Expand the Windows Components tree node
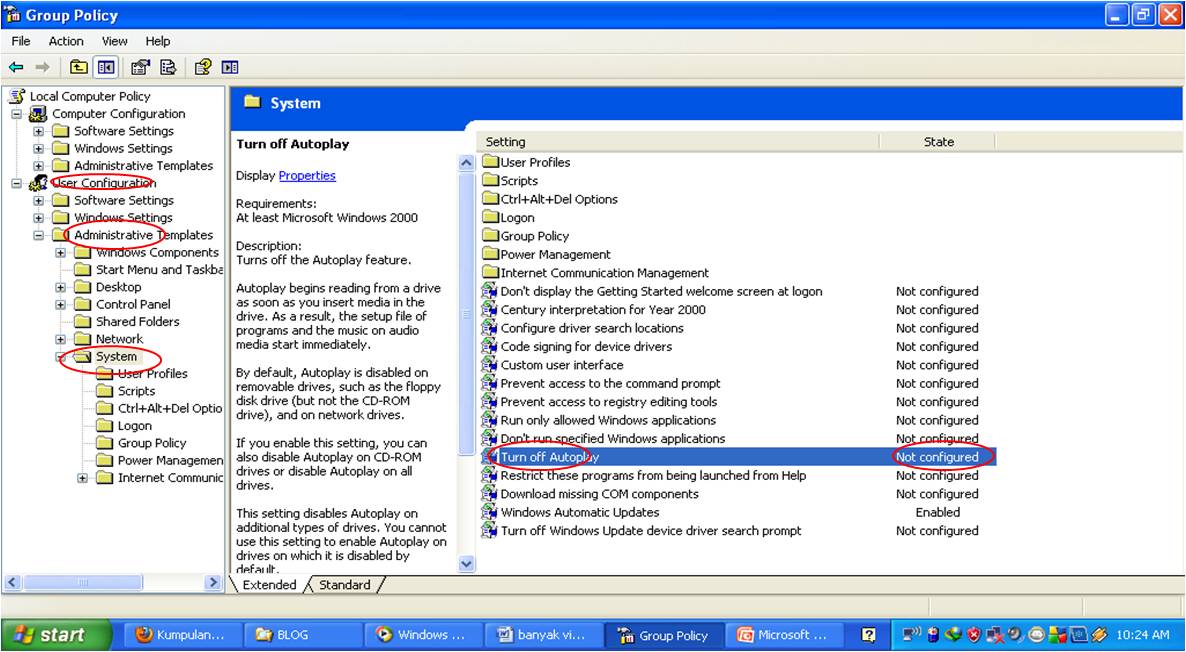The image size is (1186, 652). (x=61, y=253)
